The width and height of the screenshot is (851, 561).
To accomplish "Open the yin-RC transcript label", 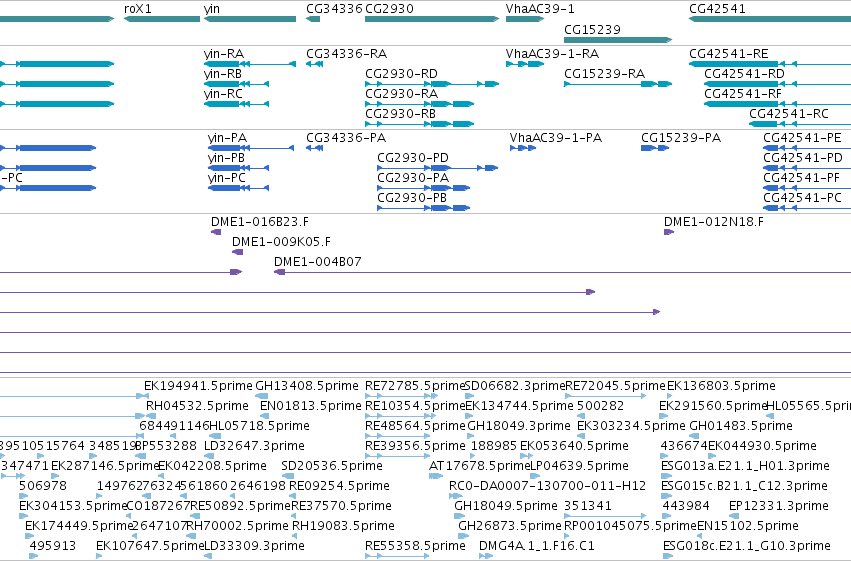I will (223, 94).
